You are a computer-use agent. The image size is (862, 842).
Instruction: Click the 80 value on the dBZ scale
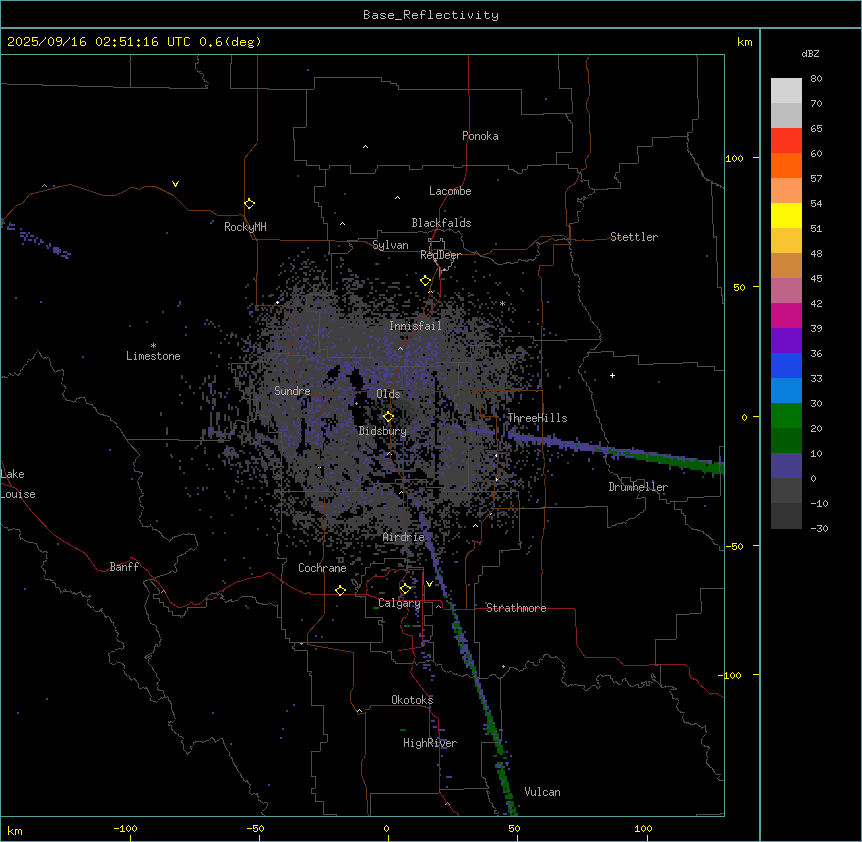(816, 79)
